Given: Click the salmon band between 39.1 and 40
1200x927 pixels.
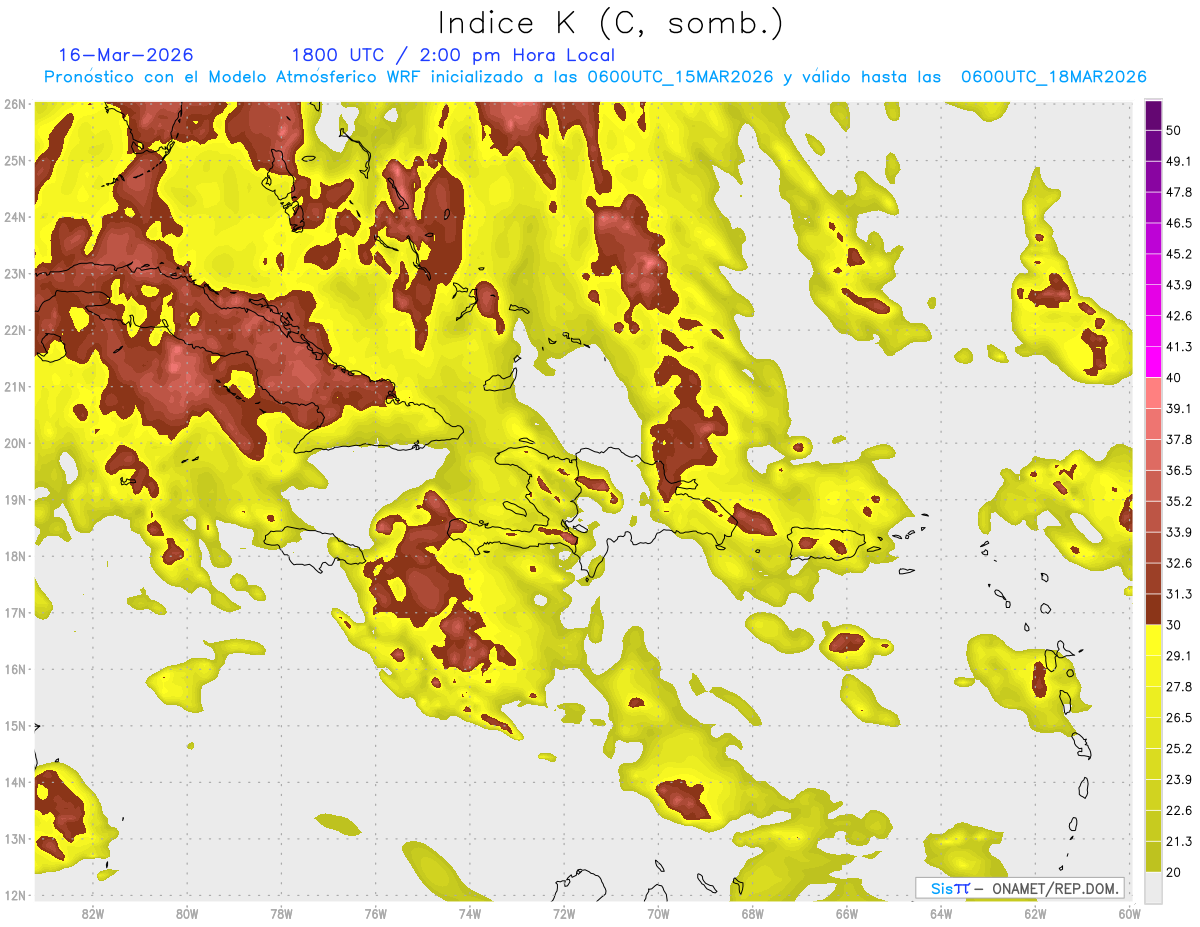Looking at the screenshot, I should tap(1153, 392).
